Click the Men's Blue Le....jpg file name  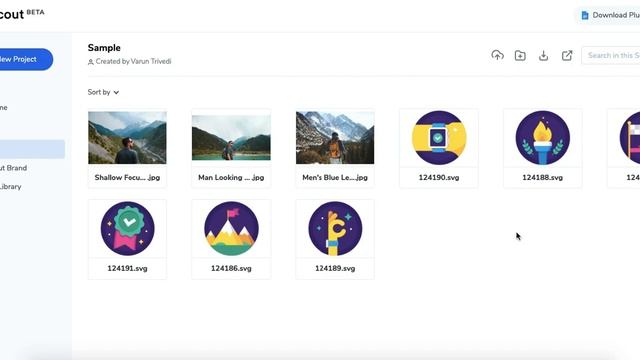click(x=335, y=178)
